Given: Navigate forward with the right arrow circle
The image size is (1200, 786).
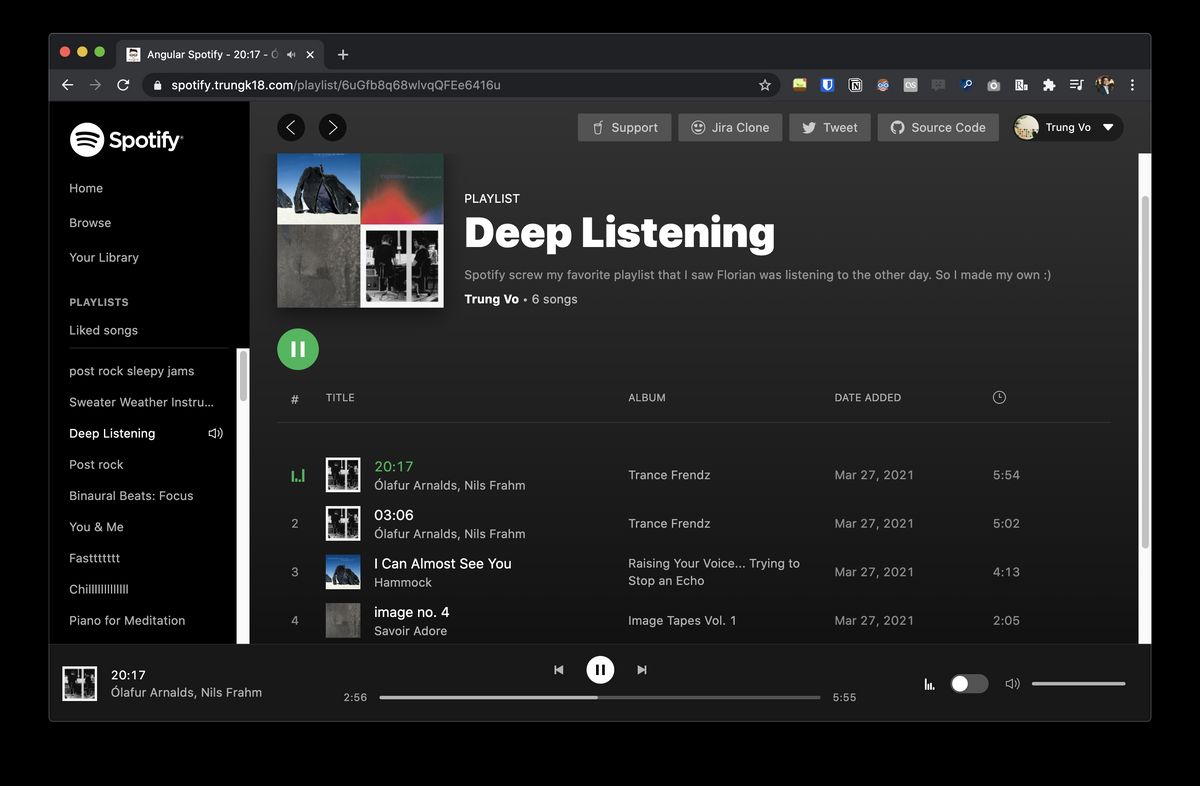Looking at the screenshot, I should tap(332, 127).
